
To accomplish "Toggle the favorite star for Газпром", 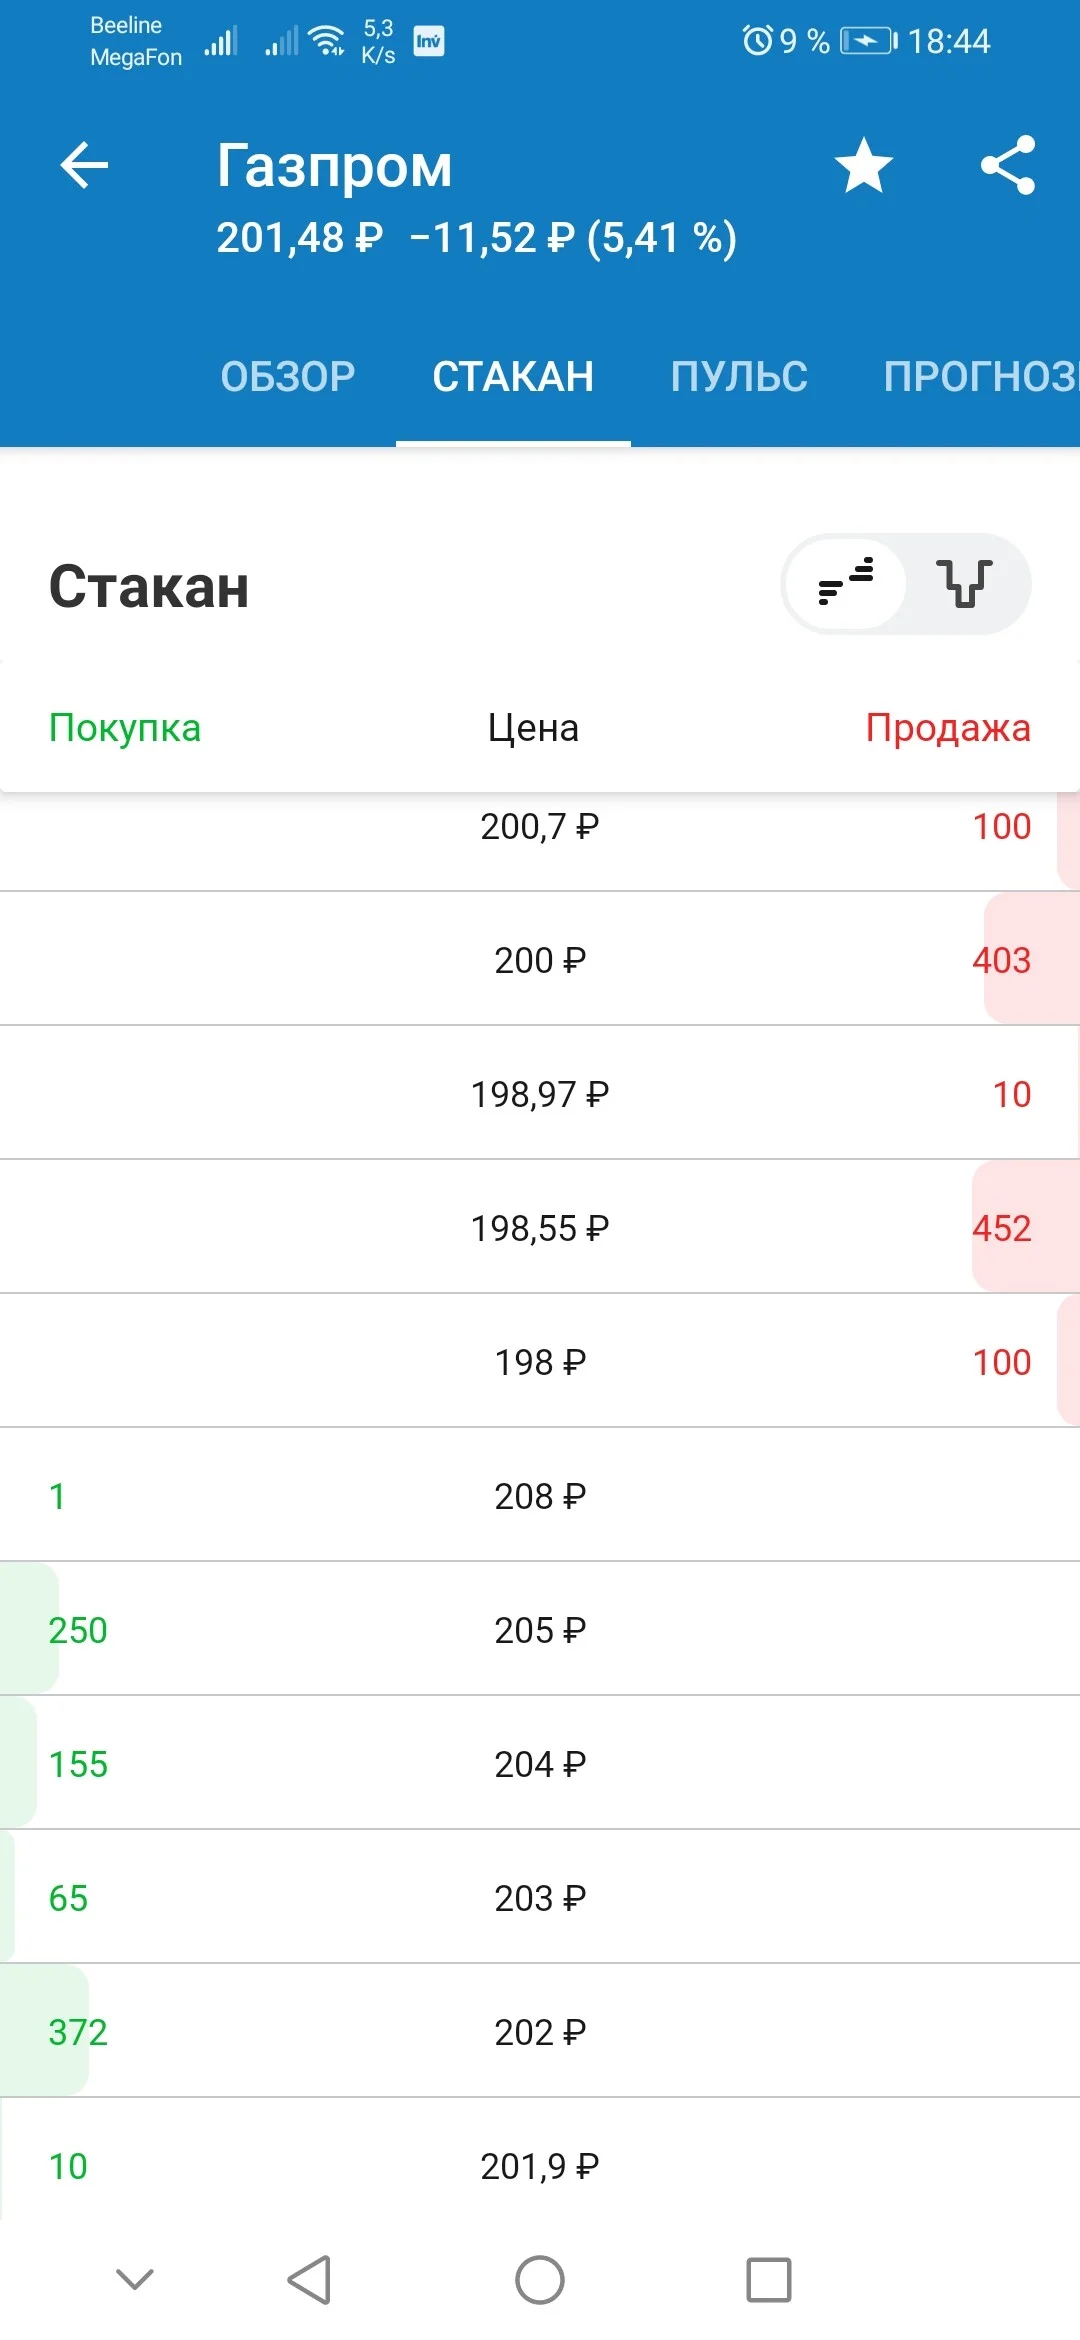I will [x=863, y=165].
